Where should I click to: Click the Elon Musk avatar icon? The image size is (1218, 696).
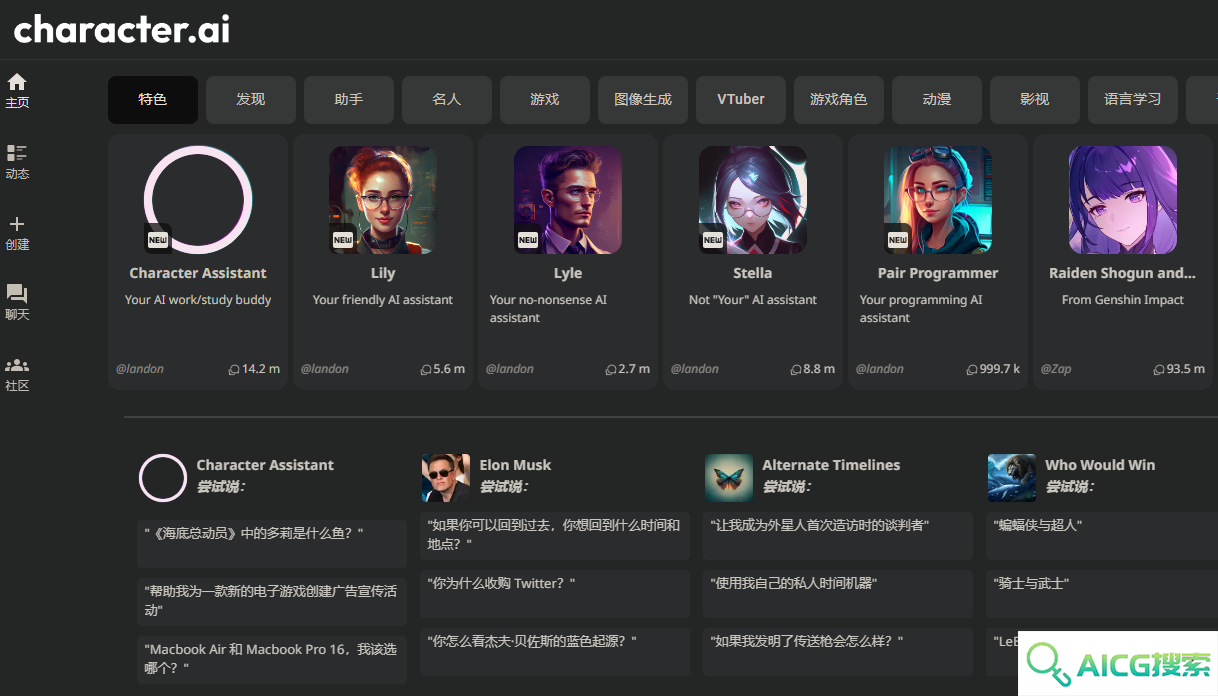click(446, 478)
